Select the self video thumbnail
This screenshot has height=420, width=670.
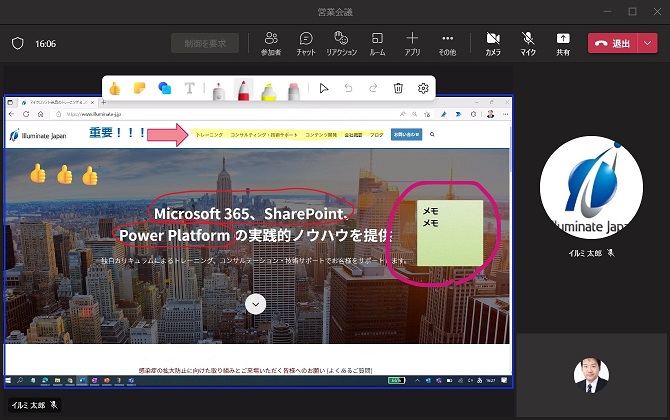(x=591, y=375)
